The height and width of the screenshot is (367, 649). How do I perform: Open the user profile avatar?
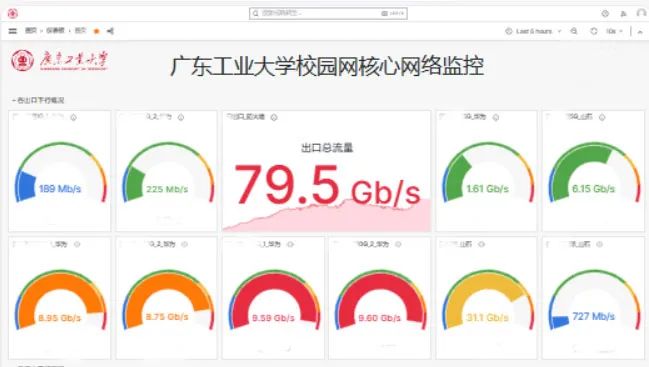(641, 13)
